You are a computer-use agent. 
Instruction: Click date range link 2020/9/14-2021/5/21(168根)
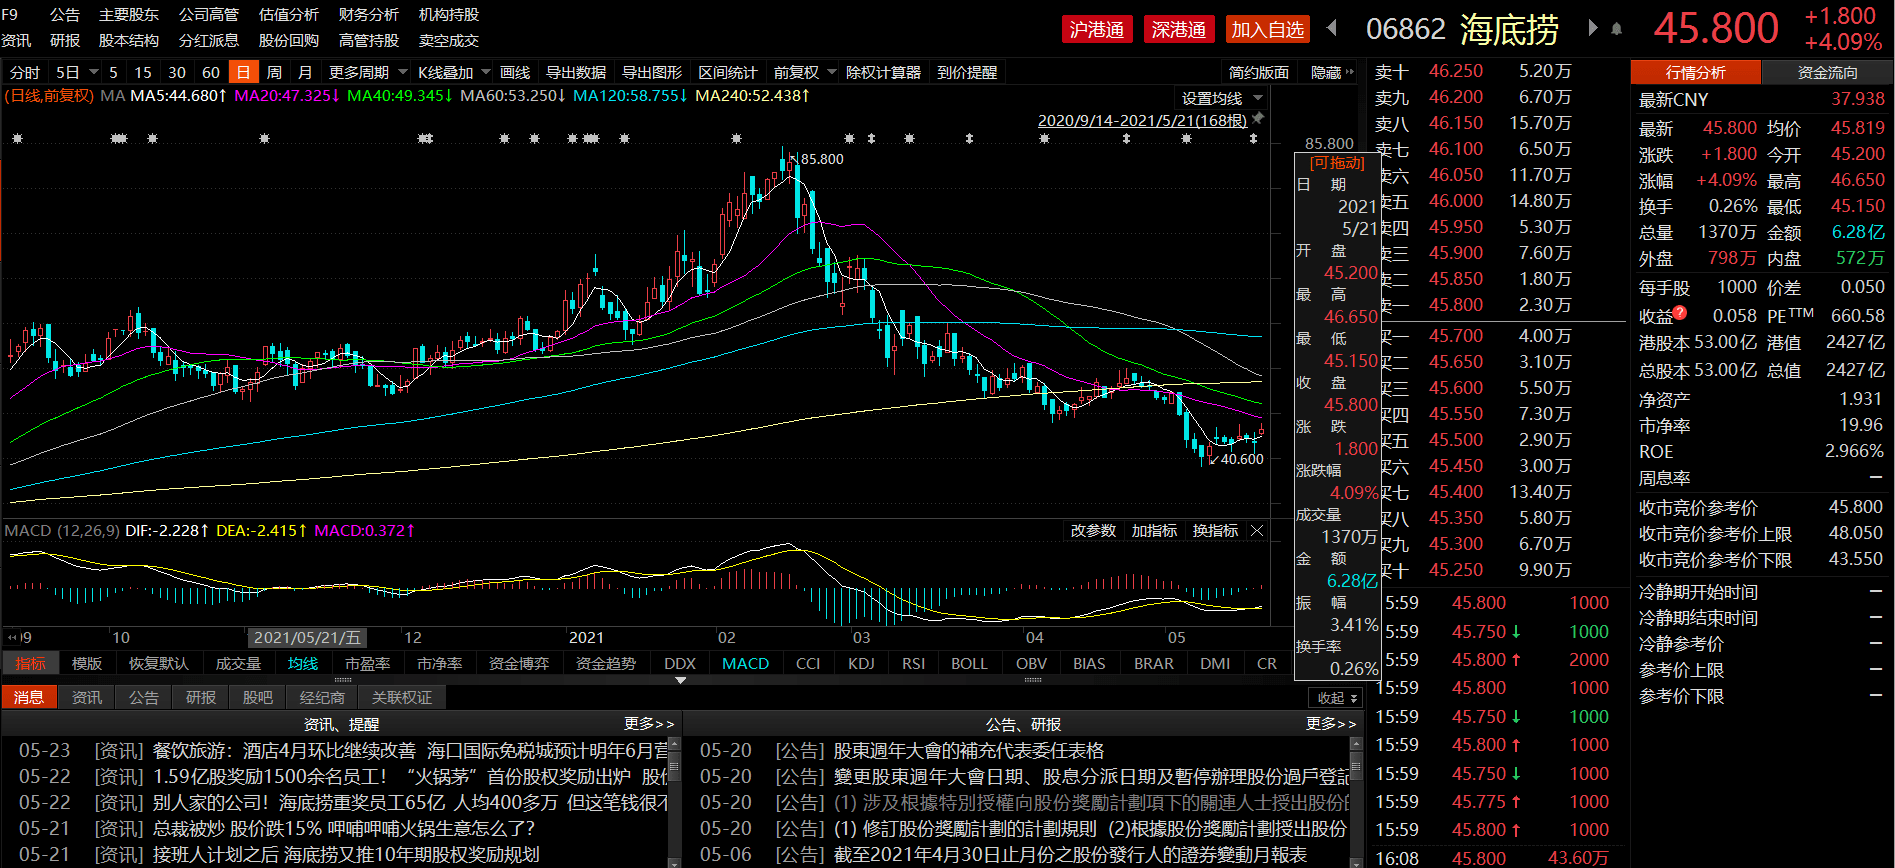1142,120
